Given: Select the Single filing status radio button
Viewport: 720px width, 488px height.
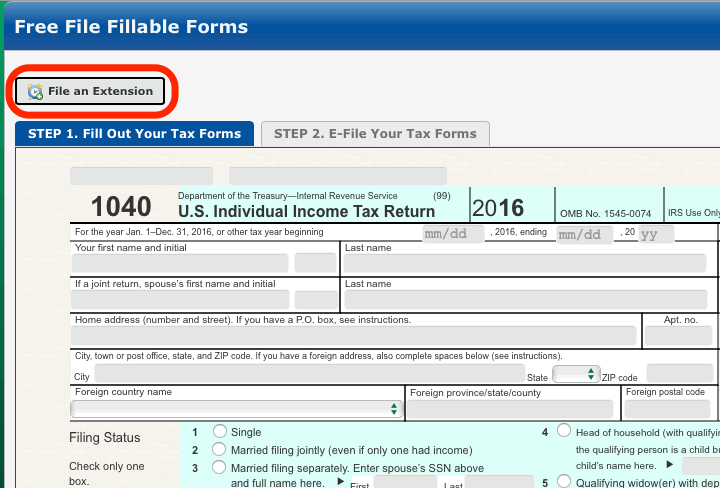Looking at the screenshot, I should [220, 432].
